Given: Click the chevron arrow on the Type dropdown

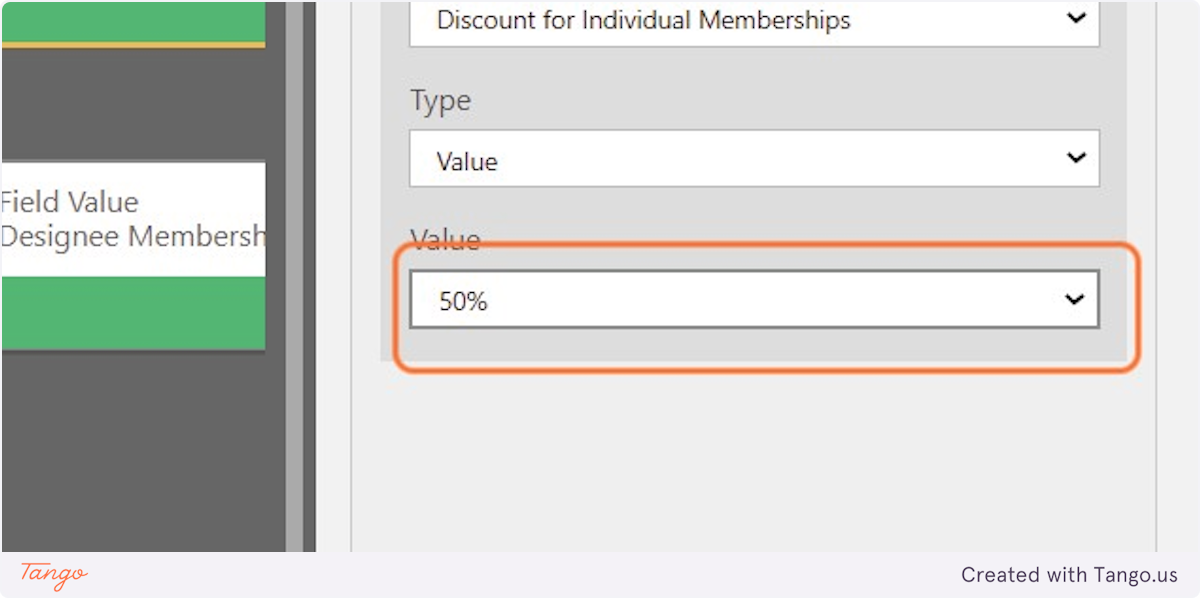Looking at the screenshot, I should tap(1076, 158).
